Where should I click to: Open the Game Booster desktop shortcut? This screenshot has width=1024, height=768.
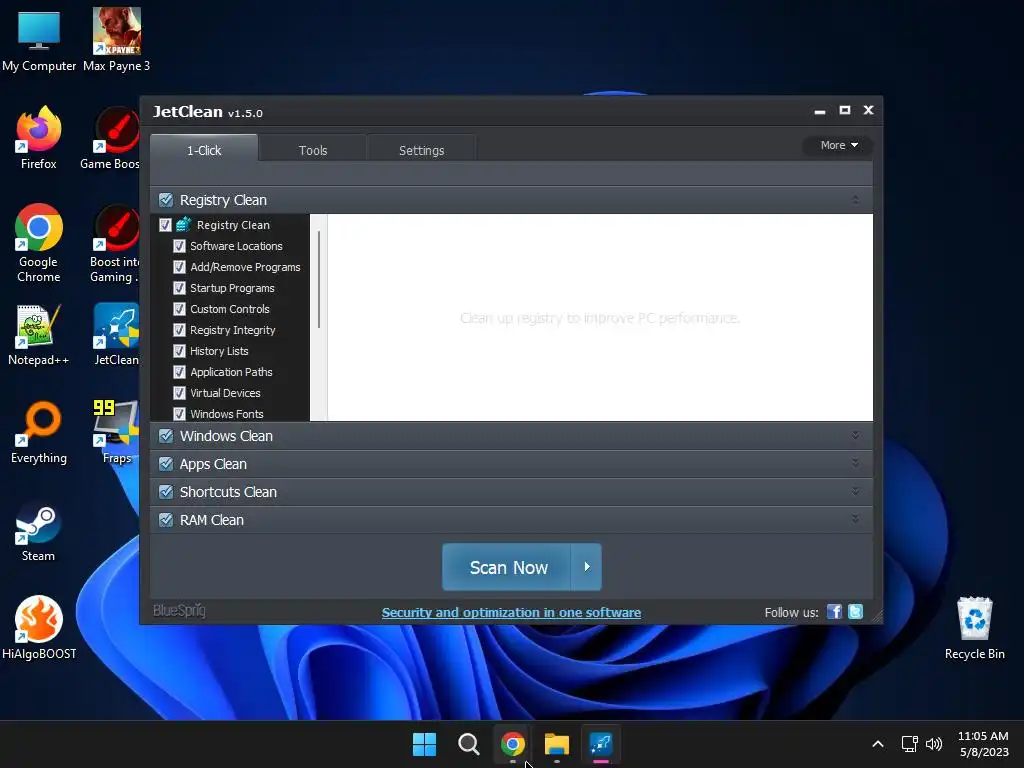click(110, 138)
